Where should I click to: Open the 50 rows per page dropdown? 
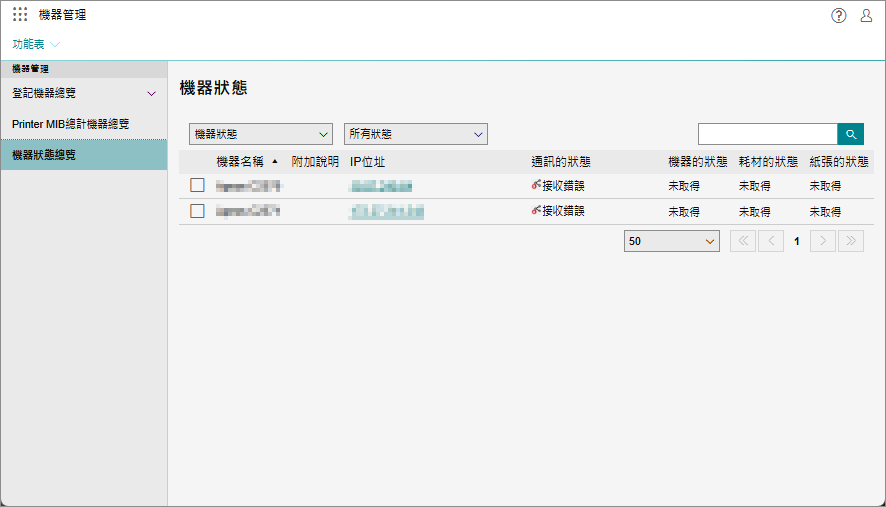point(672,241)
